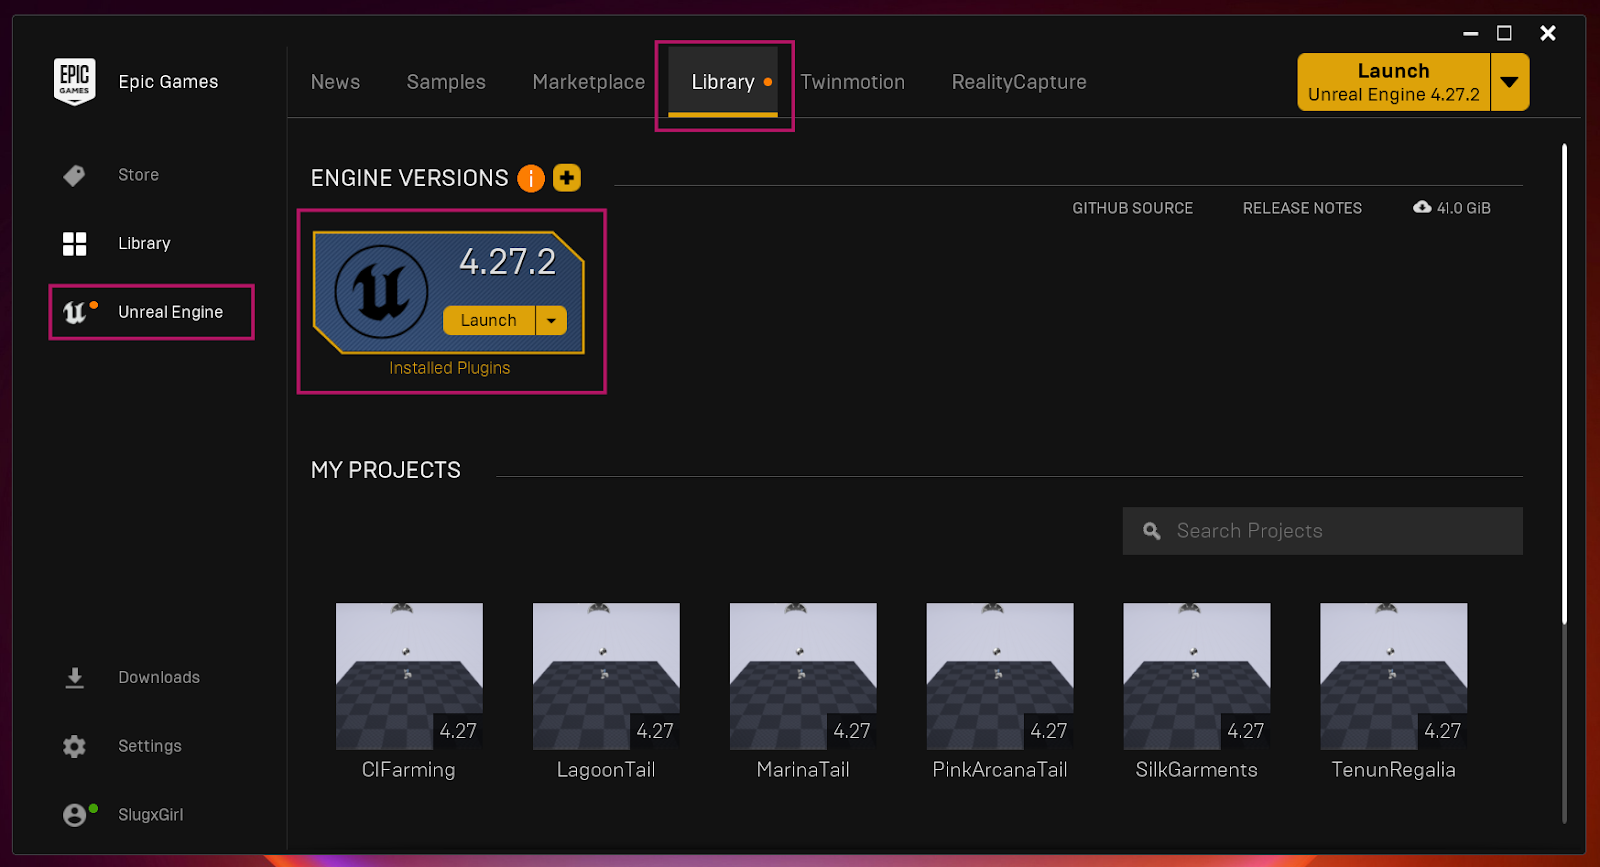Click the Library label in sidebar
Screen dimensions: 1600x867
[x=144, y=244]
